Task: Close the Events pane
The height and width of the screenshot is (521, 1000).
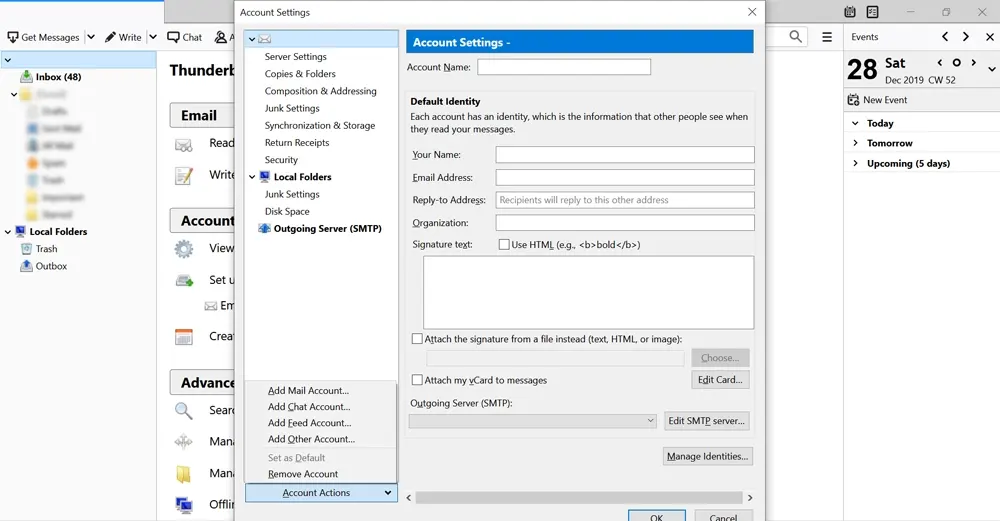Action: 990,37
